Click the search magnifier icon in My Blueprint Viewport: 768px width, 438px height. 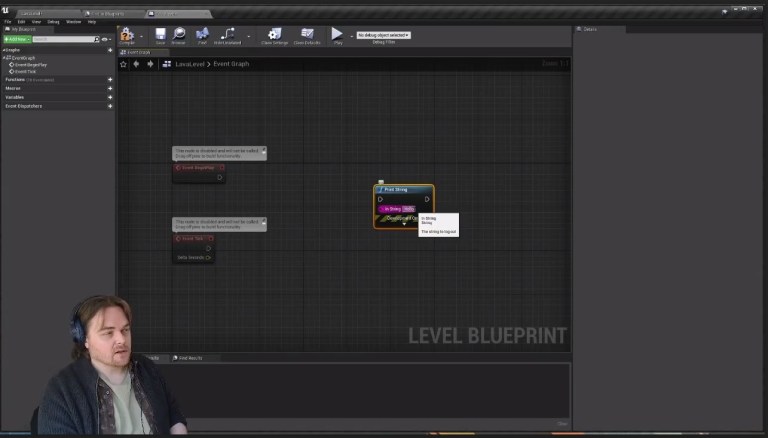(x=96, y=39)
